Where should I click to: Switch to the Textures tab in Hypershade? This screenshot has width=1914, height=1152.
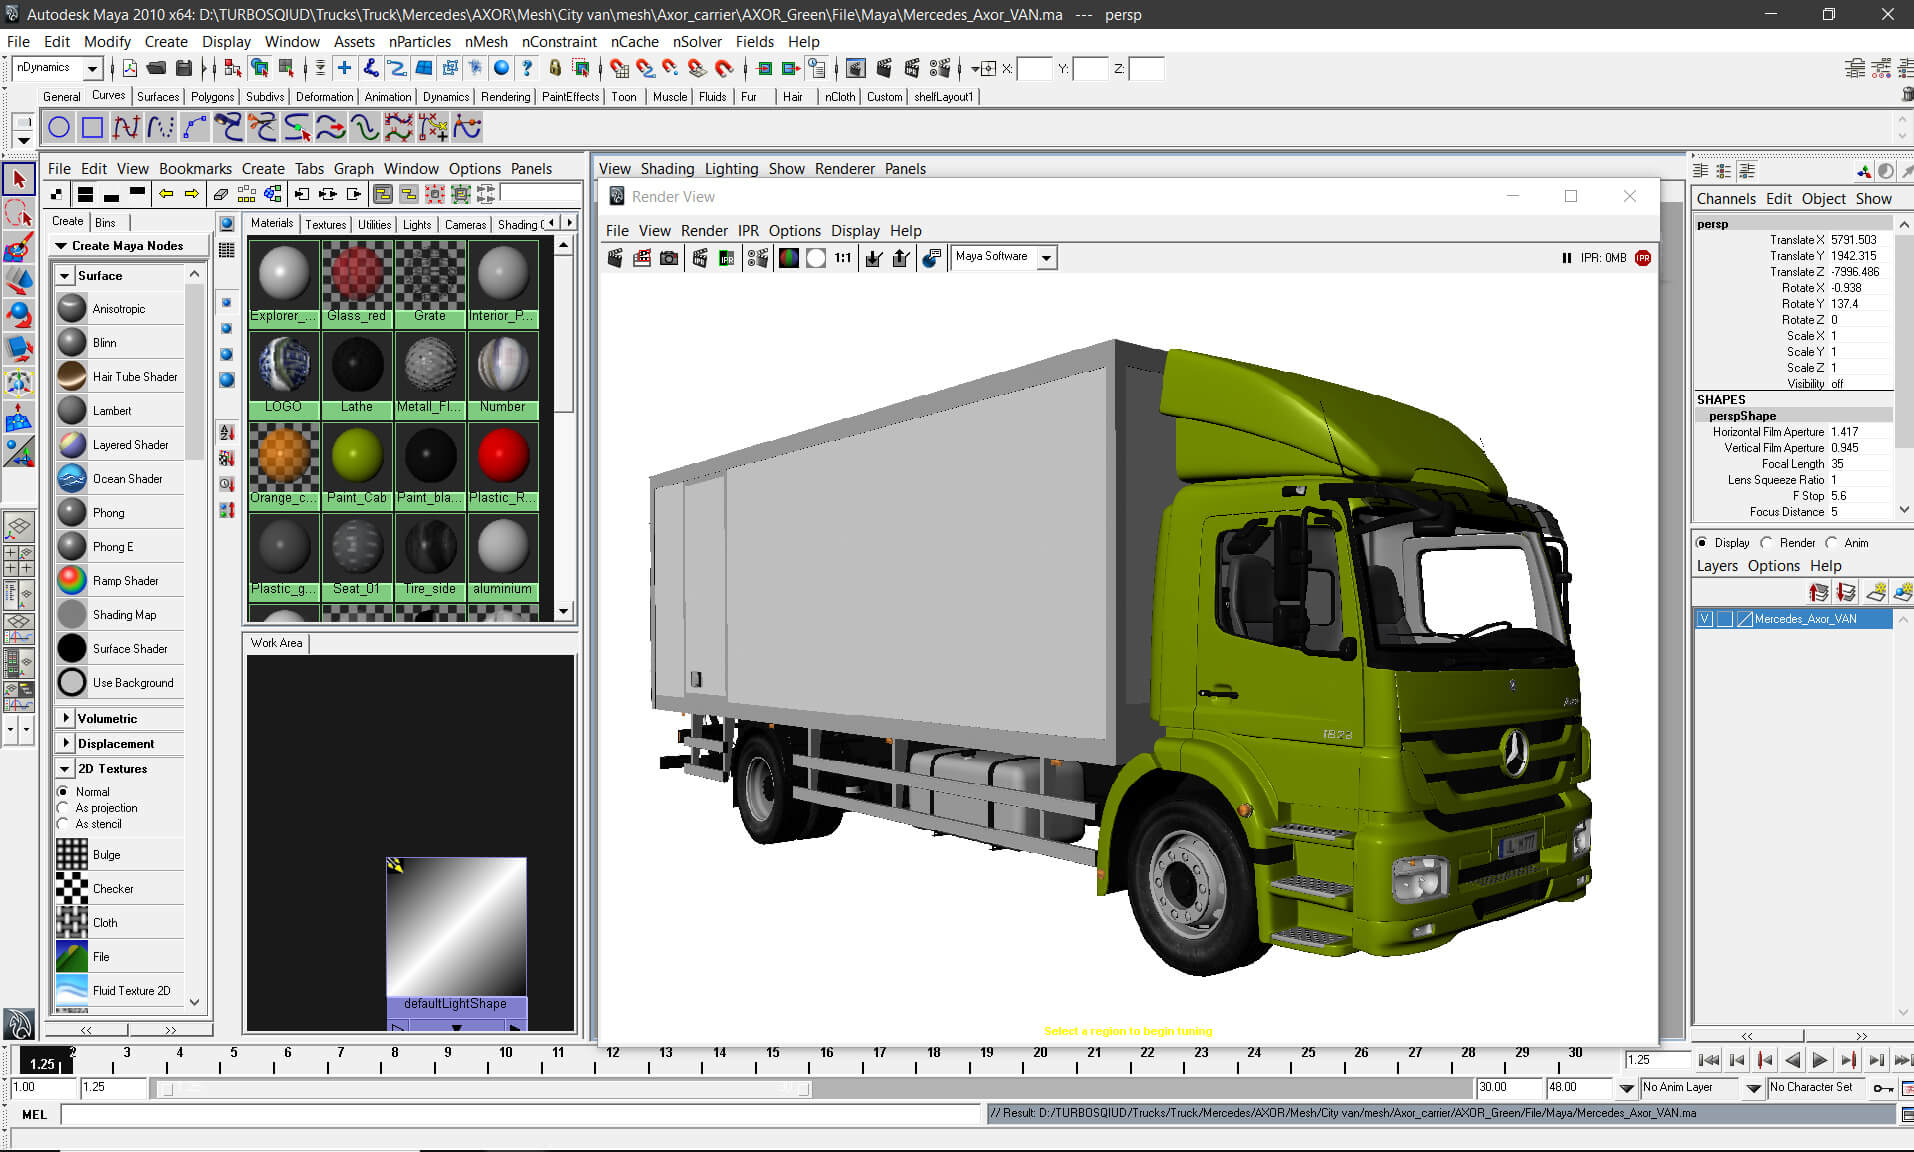click(325, 224)
